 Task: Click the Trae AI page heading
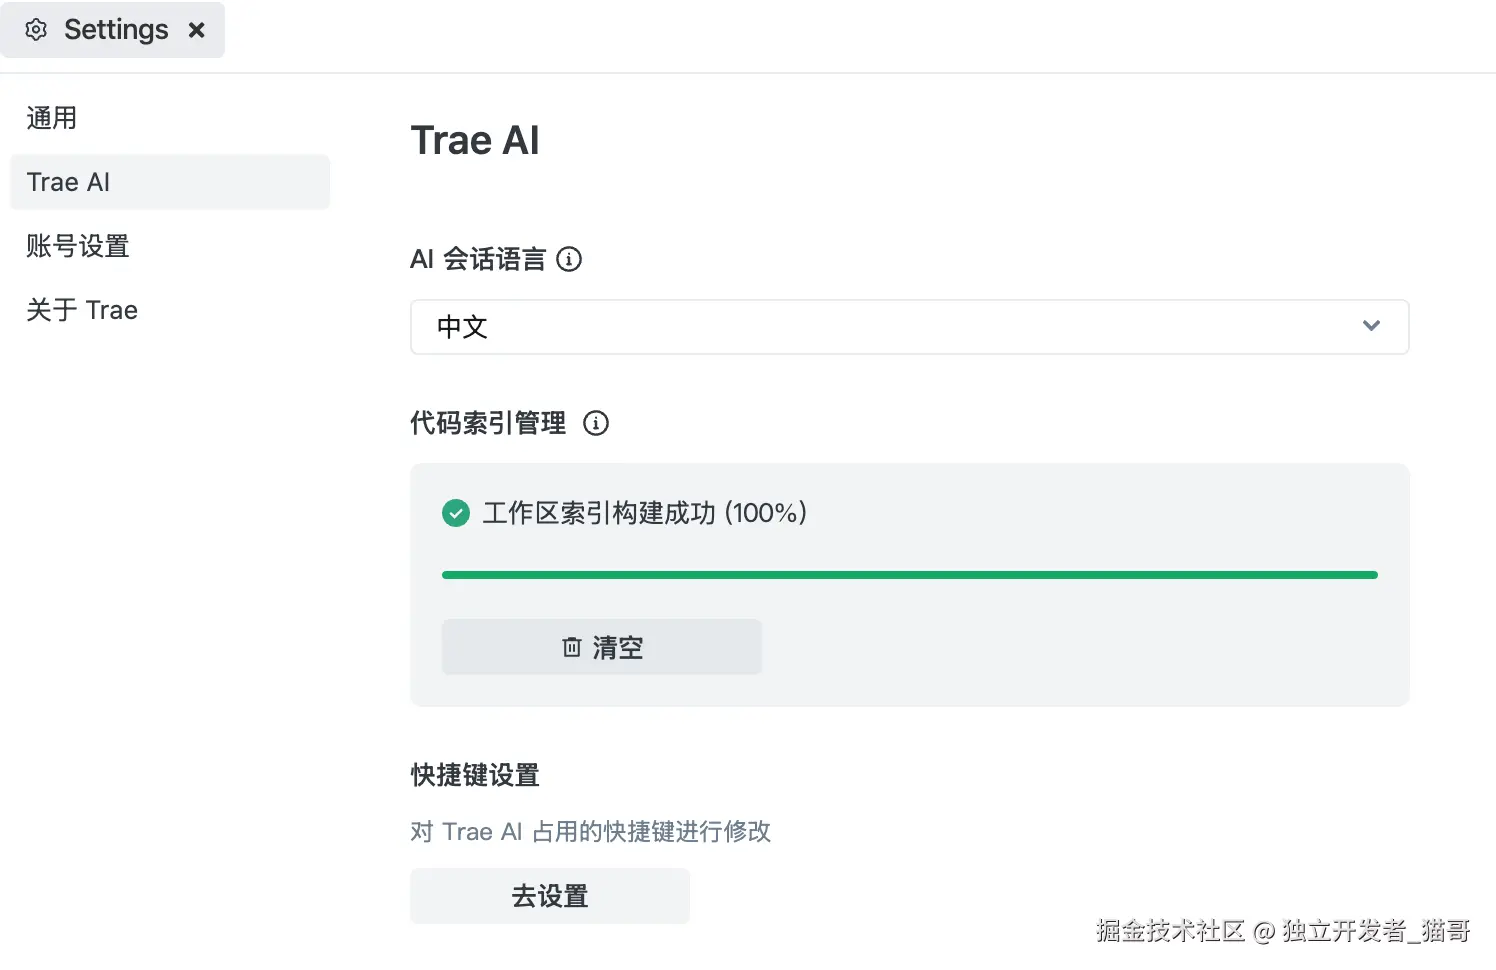pos(475,140)
